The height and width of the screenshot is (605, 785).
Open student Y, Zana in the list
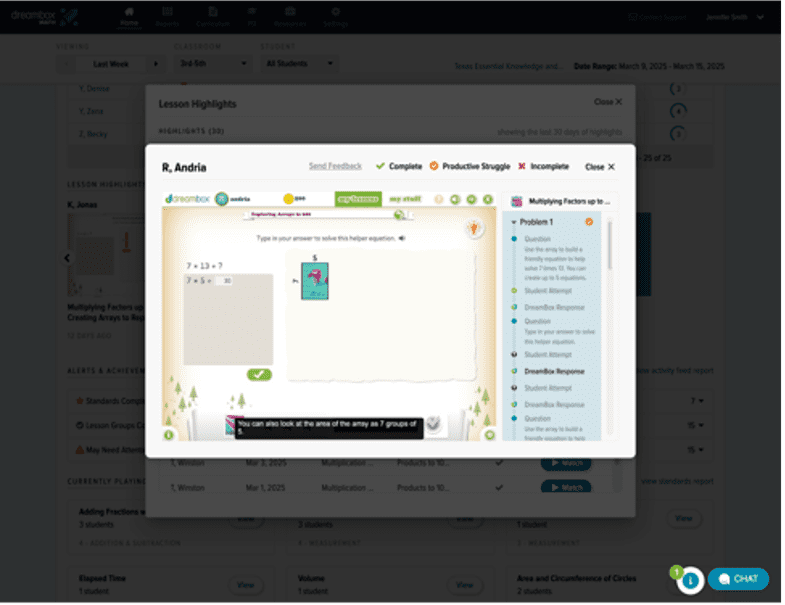91,111
